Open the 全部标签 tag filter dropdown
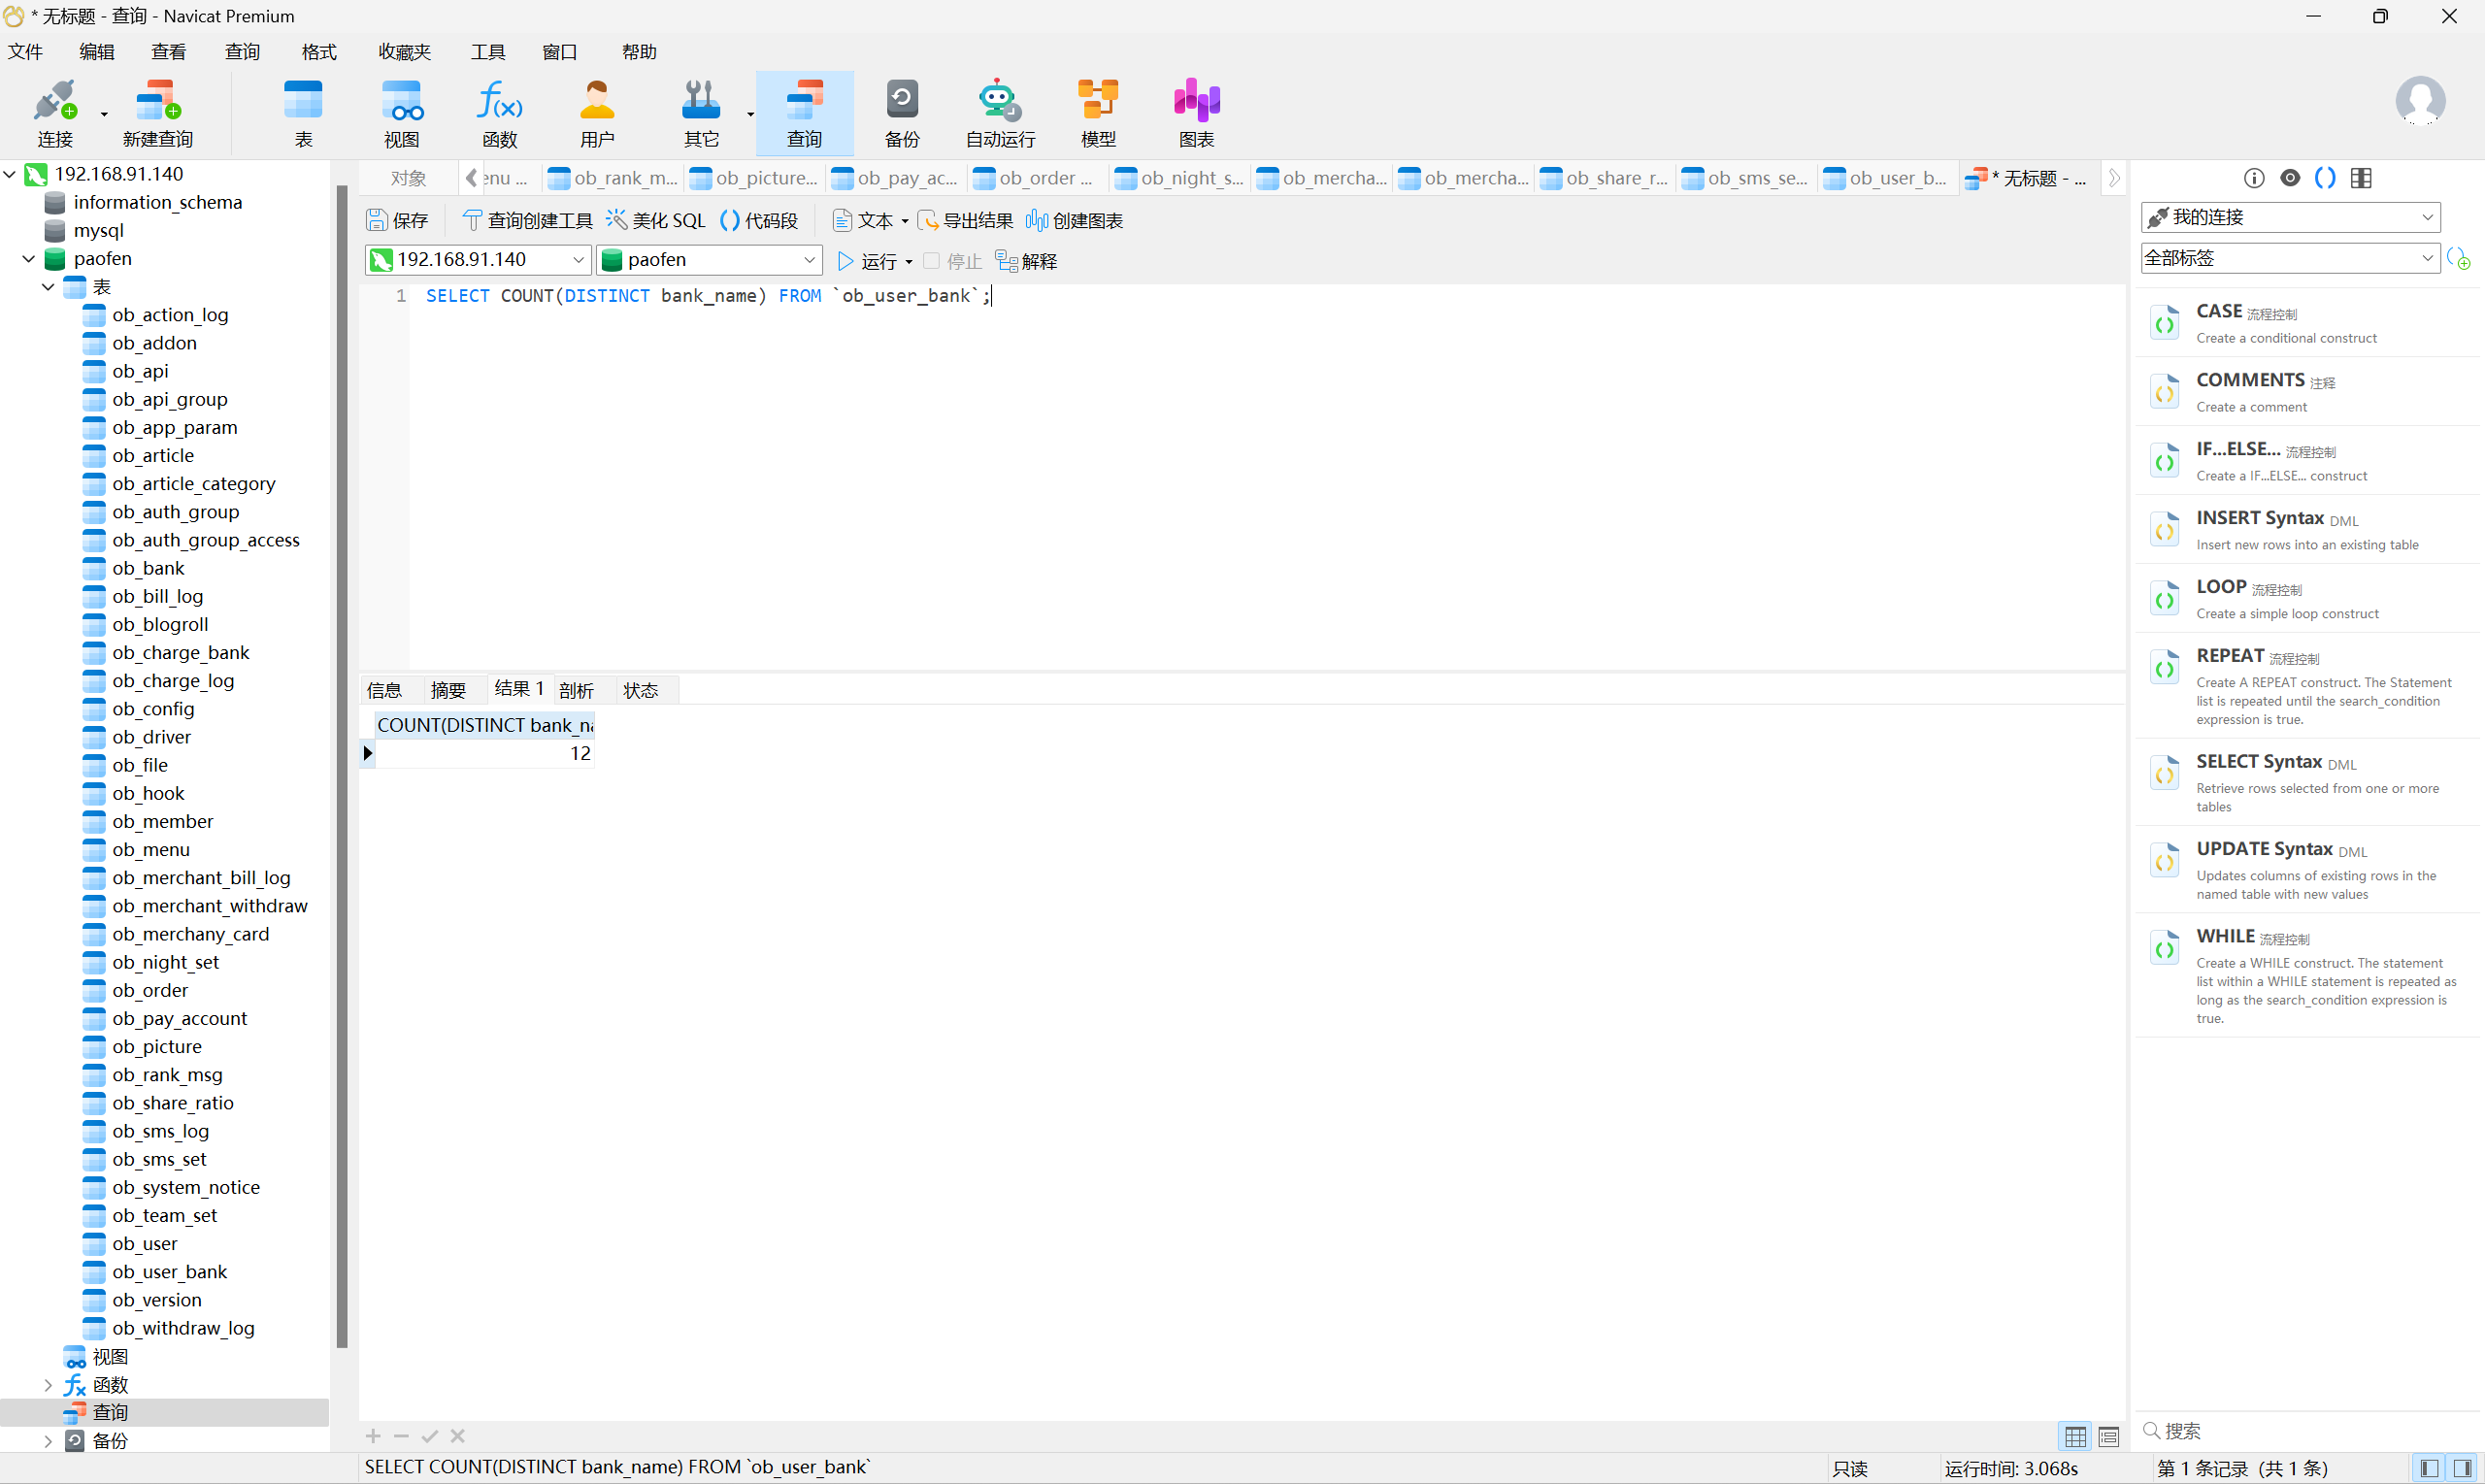Viewport: 2485px width, 1484px height. (x=2289, y=258)
